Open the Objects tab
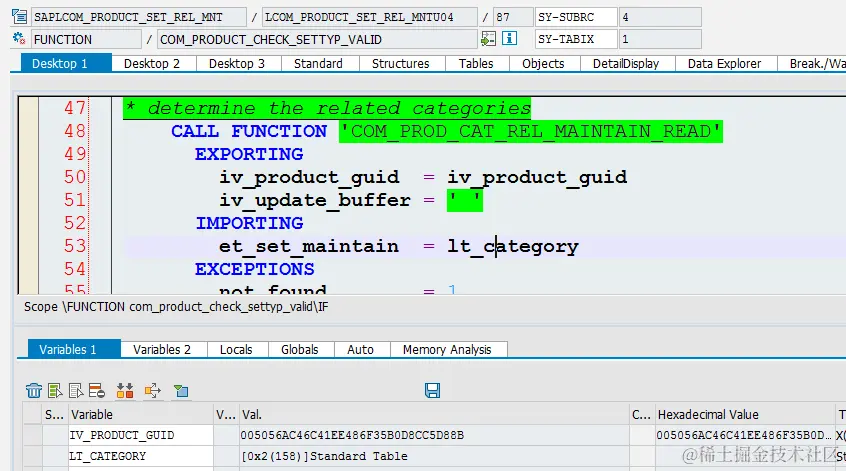The width and height of the screenshot is (846, 471). point(544,63)
